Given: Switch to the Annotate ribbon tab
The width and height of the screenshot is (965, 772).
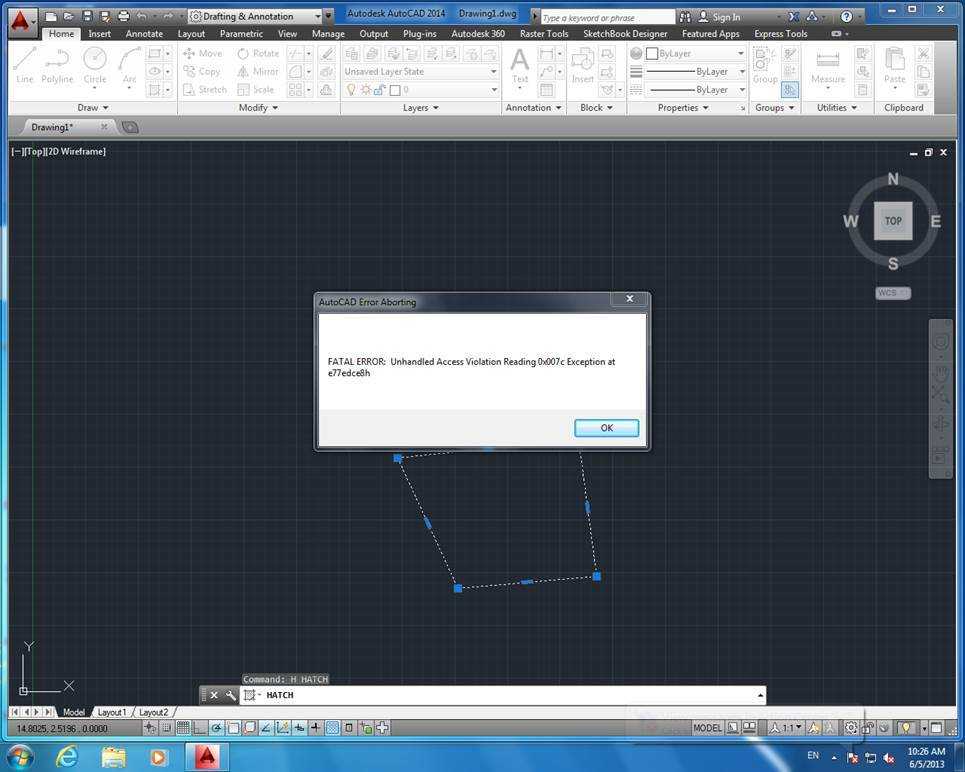Looking at the screenshot, I should [145, 34].
